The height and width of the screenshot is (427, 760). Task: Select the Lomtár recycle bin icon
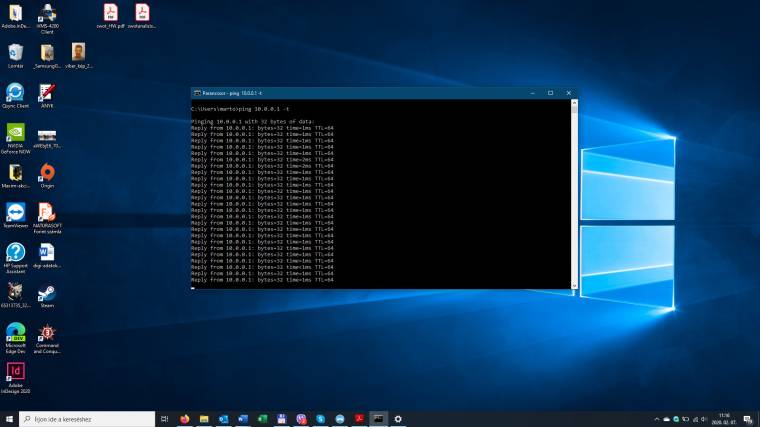tap(16, 52)
